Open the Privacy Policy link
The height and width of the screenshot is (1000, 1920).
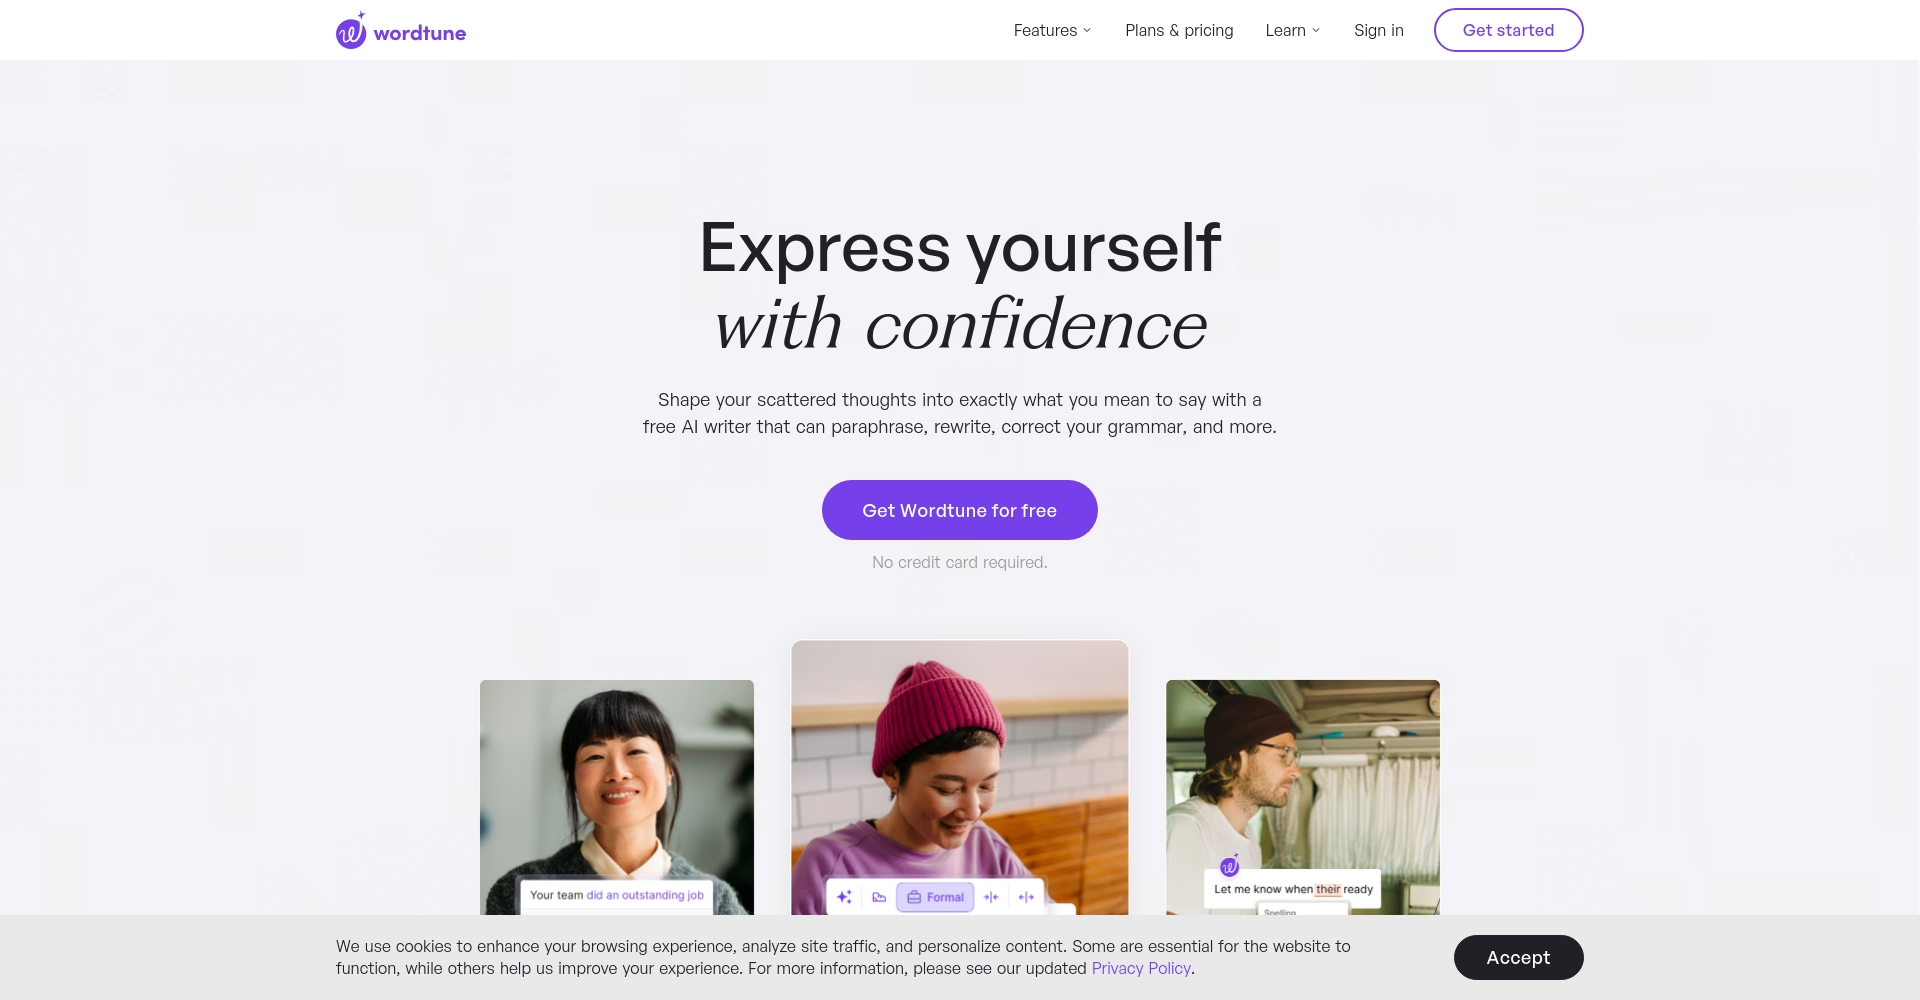1141,968
